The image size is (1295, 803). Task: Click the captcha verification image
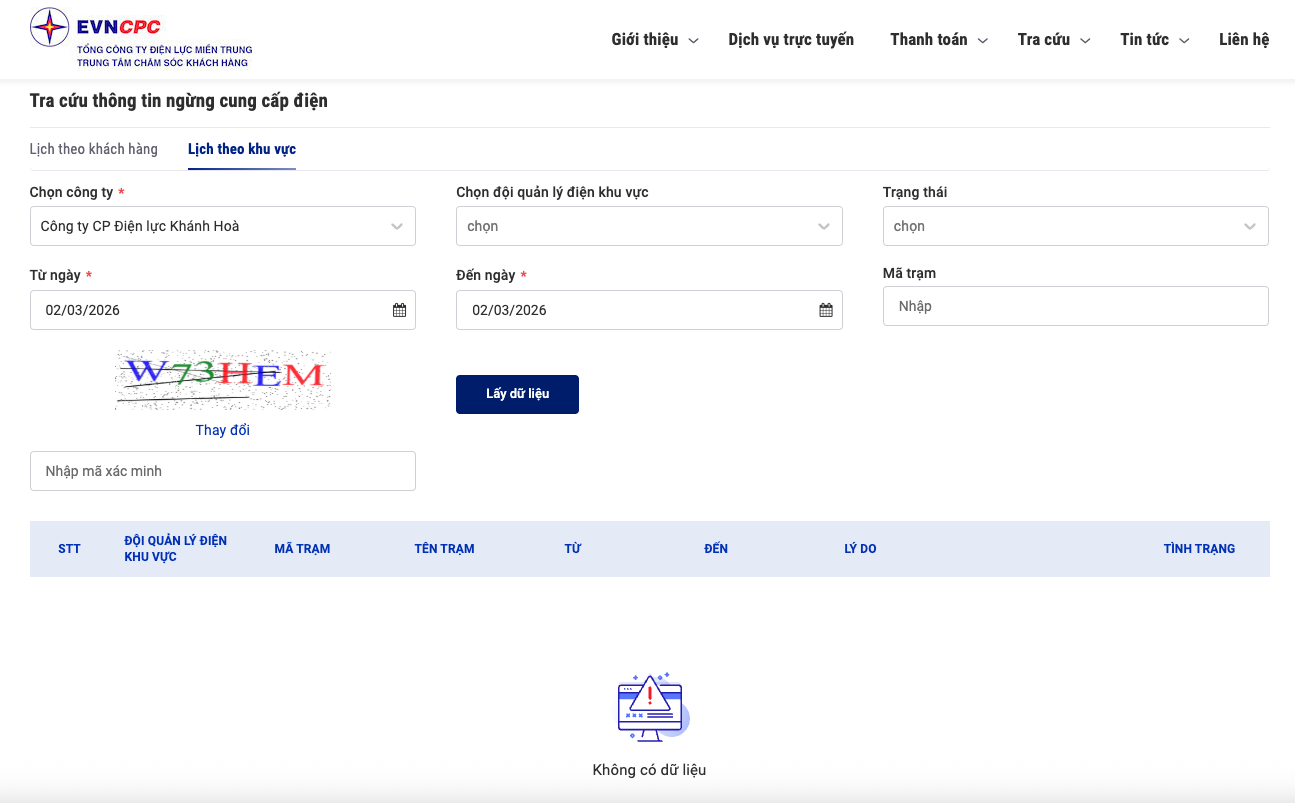[x=222, y=379]
